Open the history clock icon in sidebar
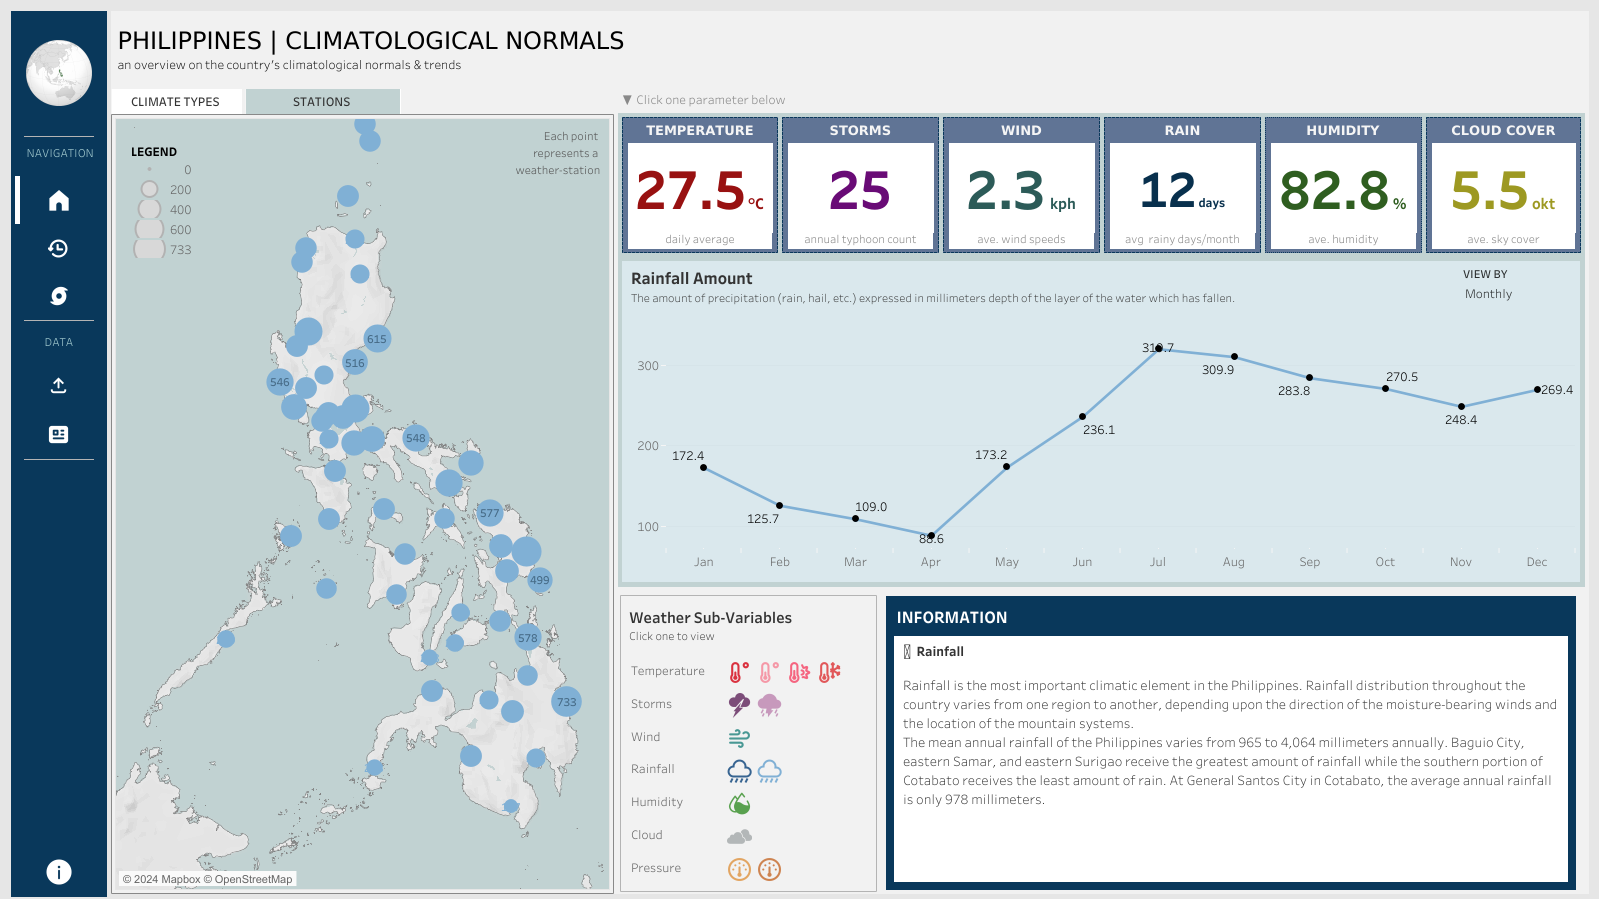The width and height of the screenshot is (1599, 899). [59, 249]
